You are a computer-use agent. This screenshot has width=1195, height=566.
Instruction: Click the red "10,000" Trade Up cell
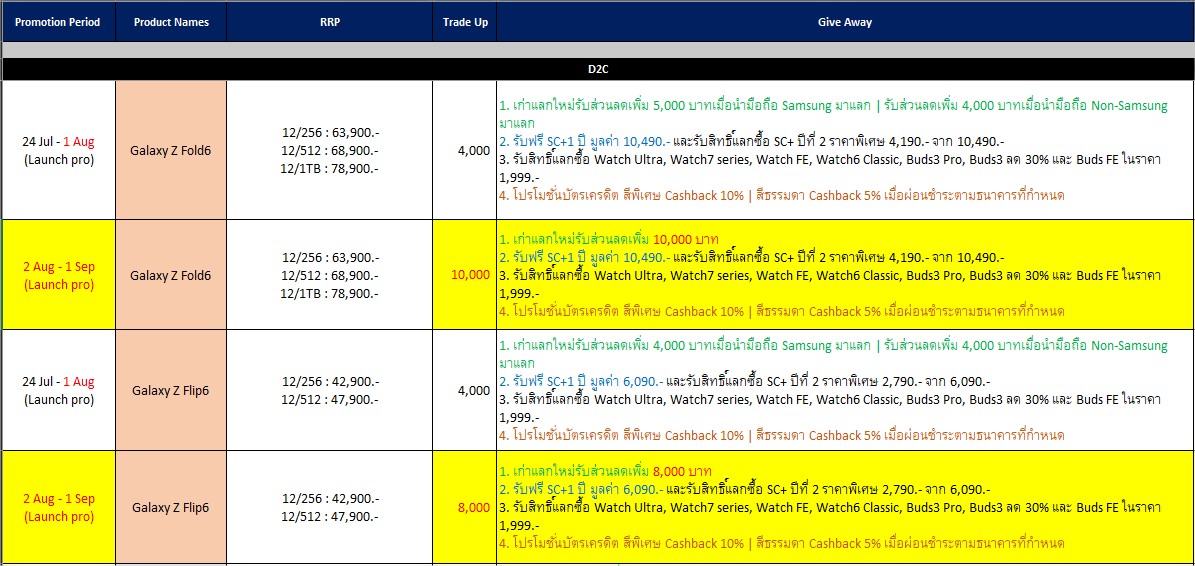[465, 275]
